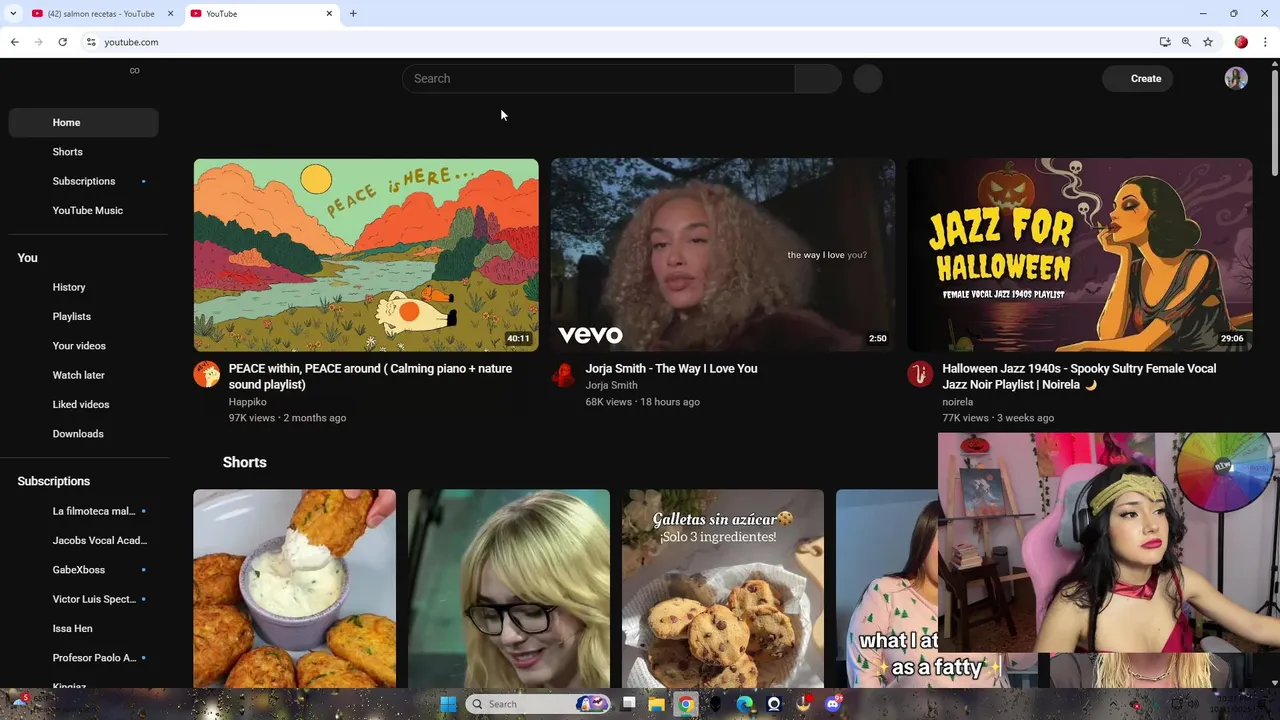The width and height of the screenshot is (1280, 720).
Task: Click YouTube search submit button
Action: [x=818, y=78]
